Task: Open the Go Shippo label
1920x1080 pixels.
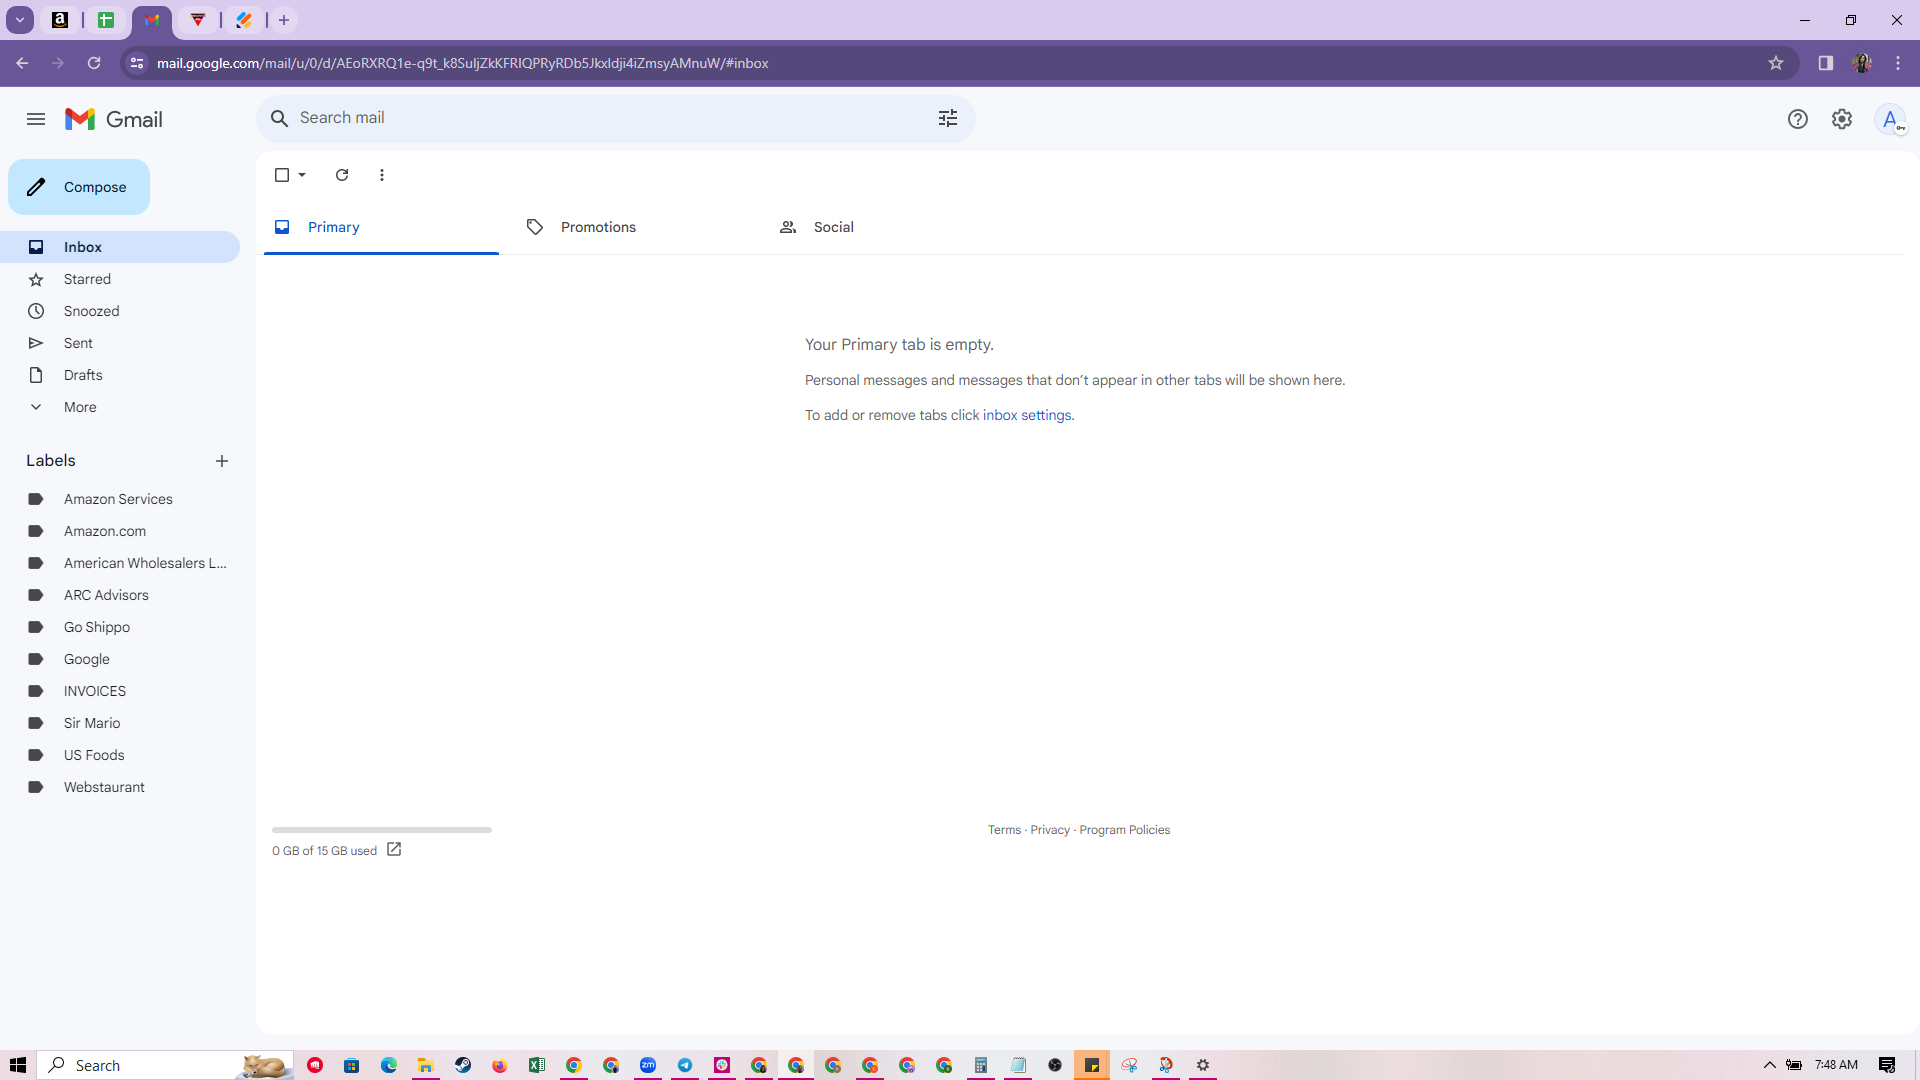Action: 120,627
